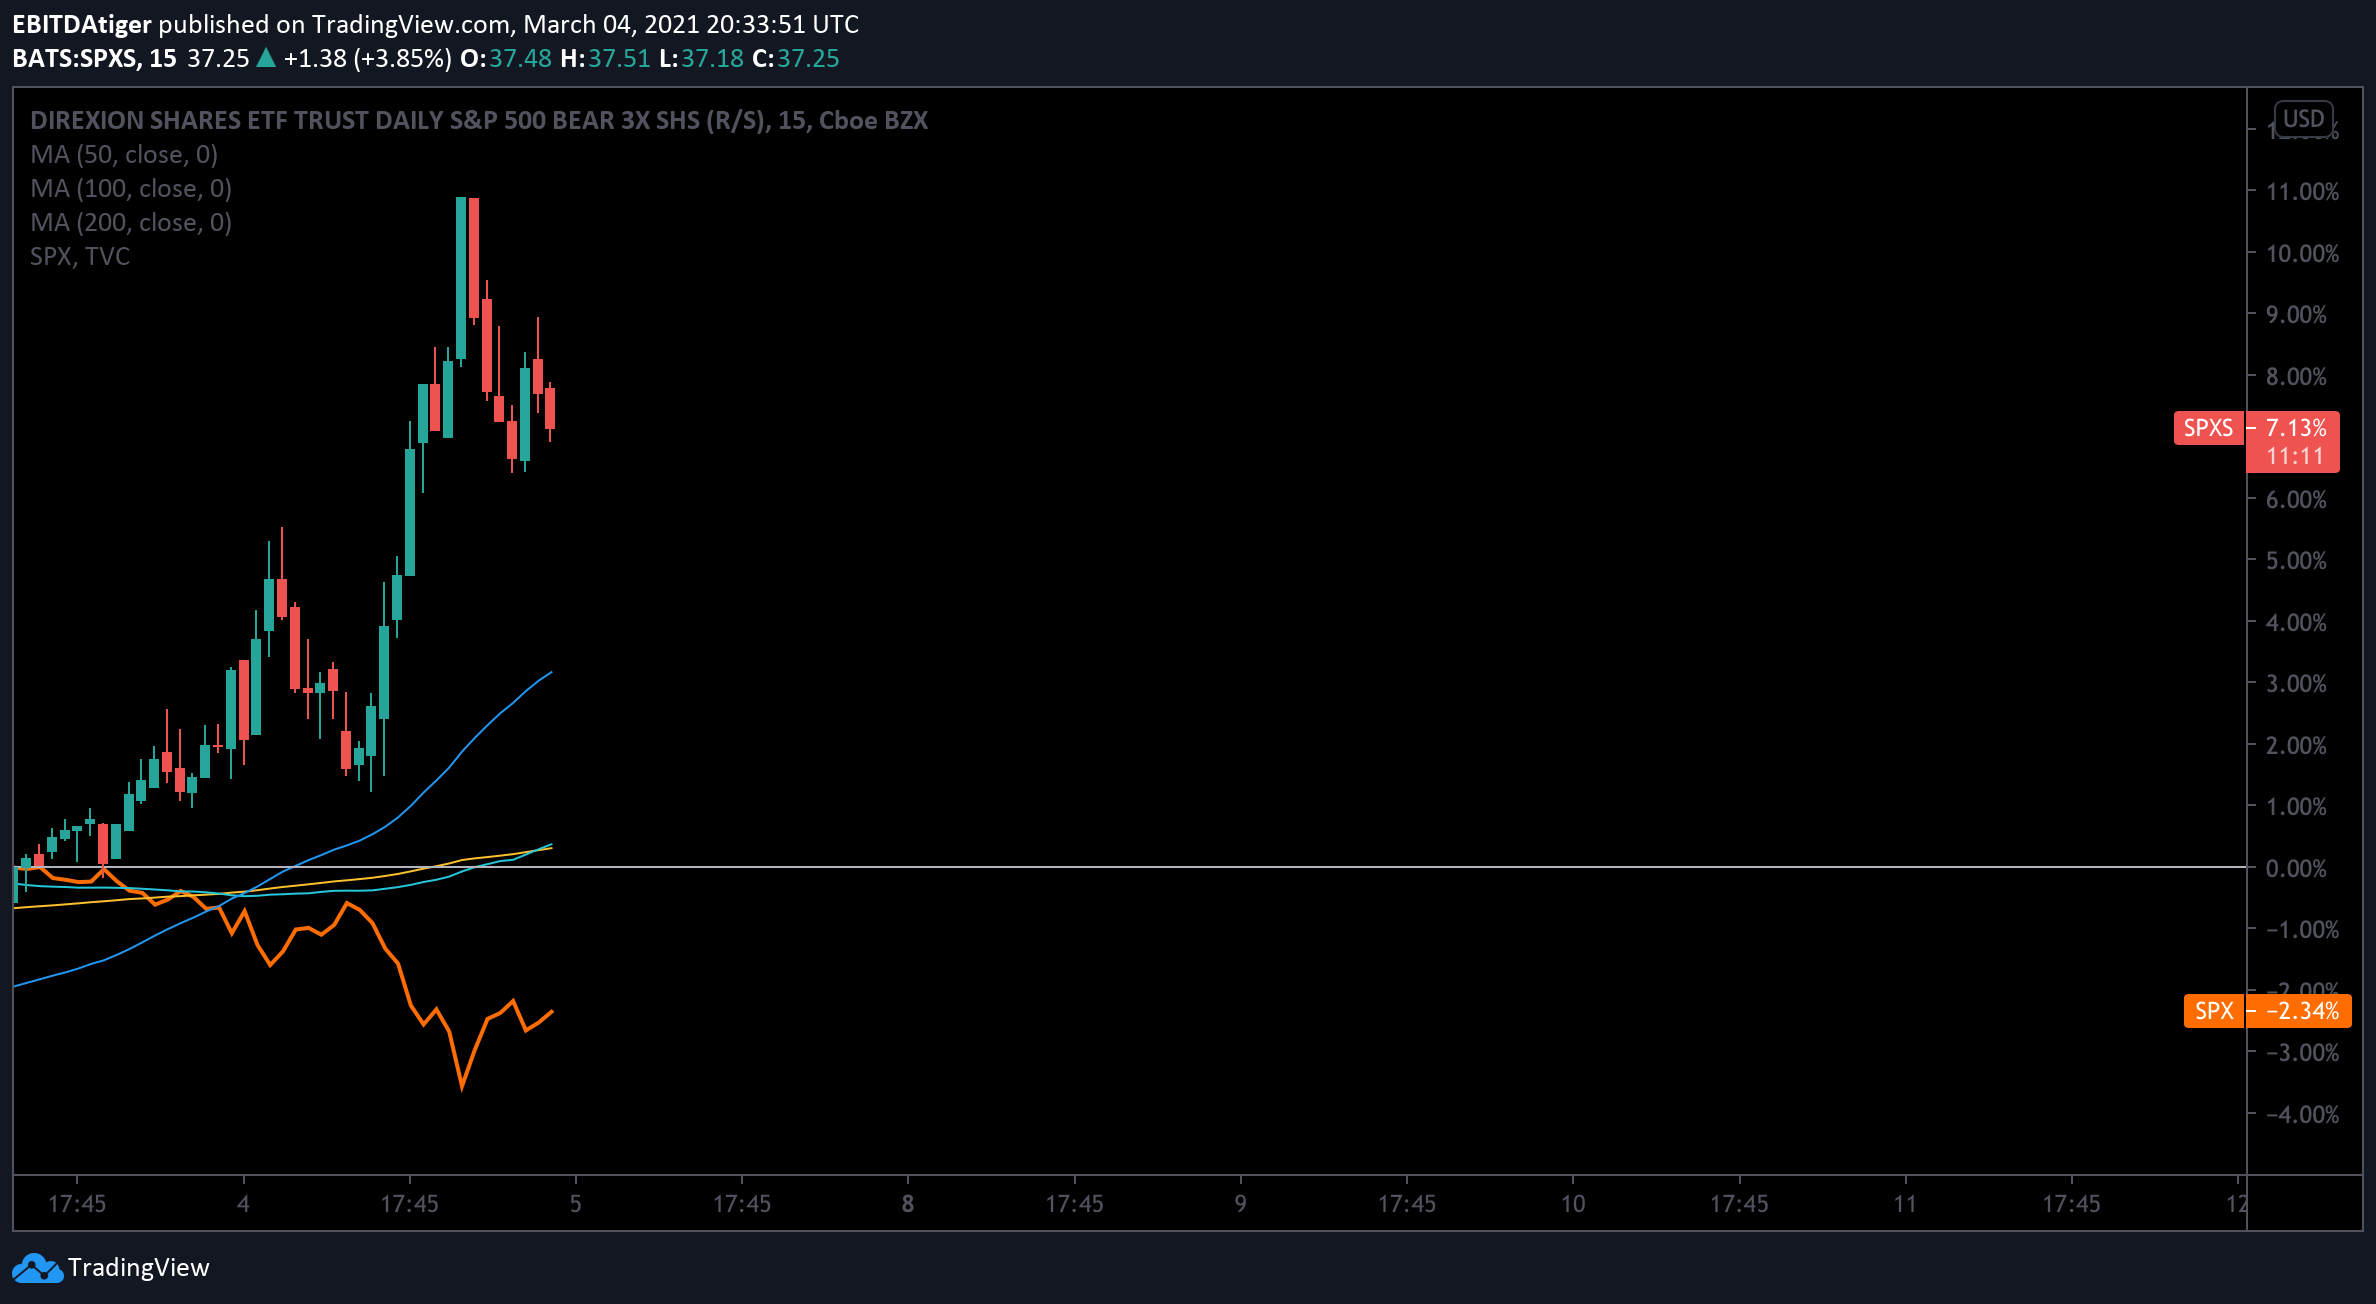This screenshot has height=1304, width=2376.
Task: Click the TradingView cloud logo icon
Action: 37,1268
